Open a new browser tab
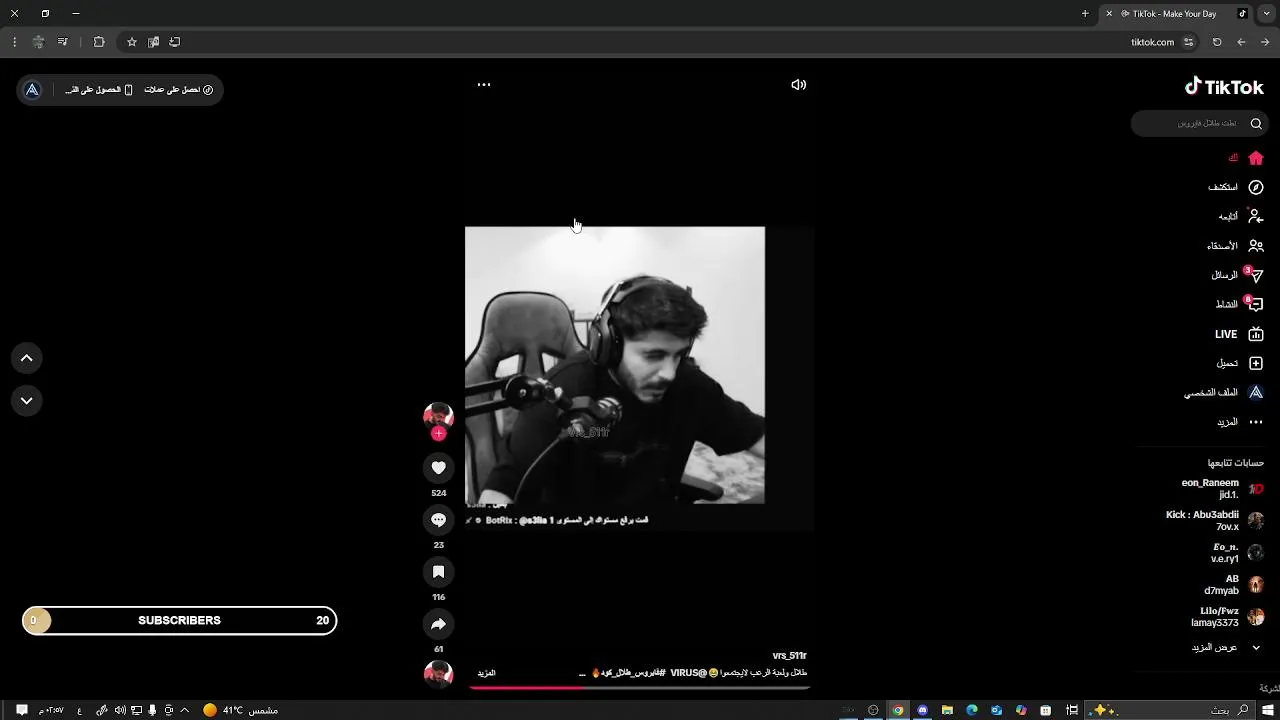Viewport: 1280px width, 720px height. [x=1085, y=14]
